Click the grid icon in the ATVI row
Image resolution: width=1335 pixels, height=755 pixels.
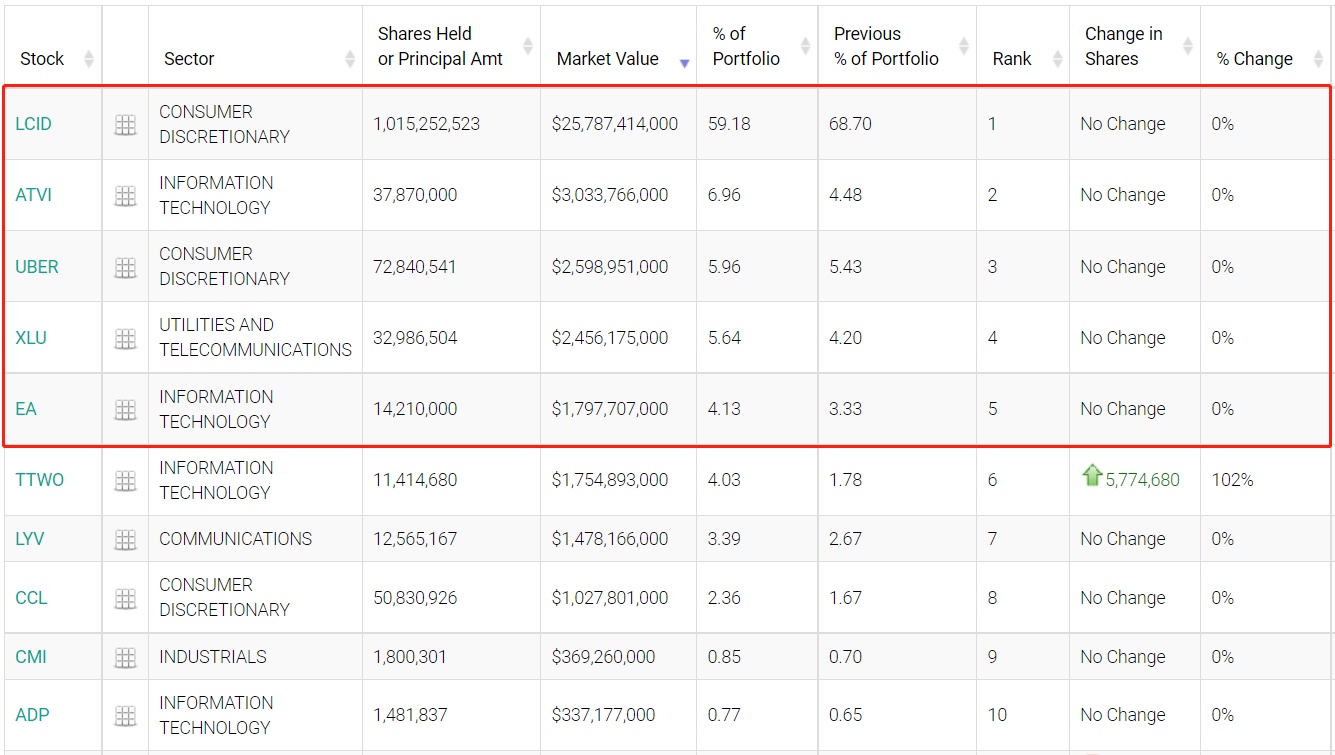(x=125, y=196)
